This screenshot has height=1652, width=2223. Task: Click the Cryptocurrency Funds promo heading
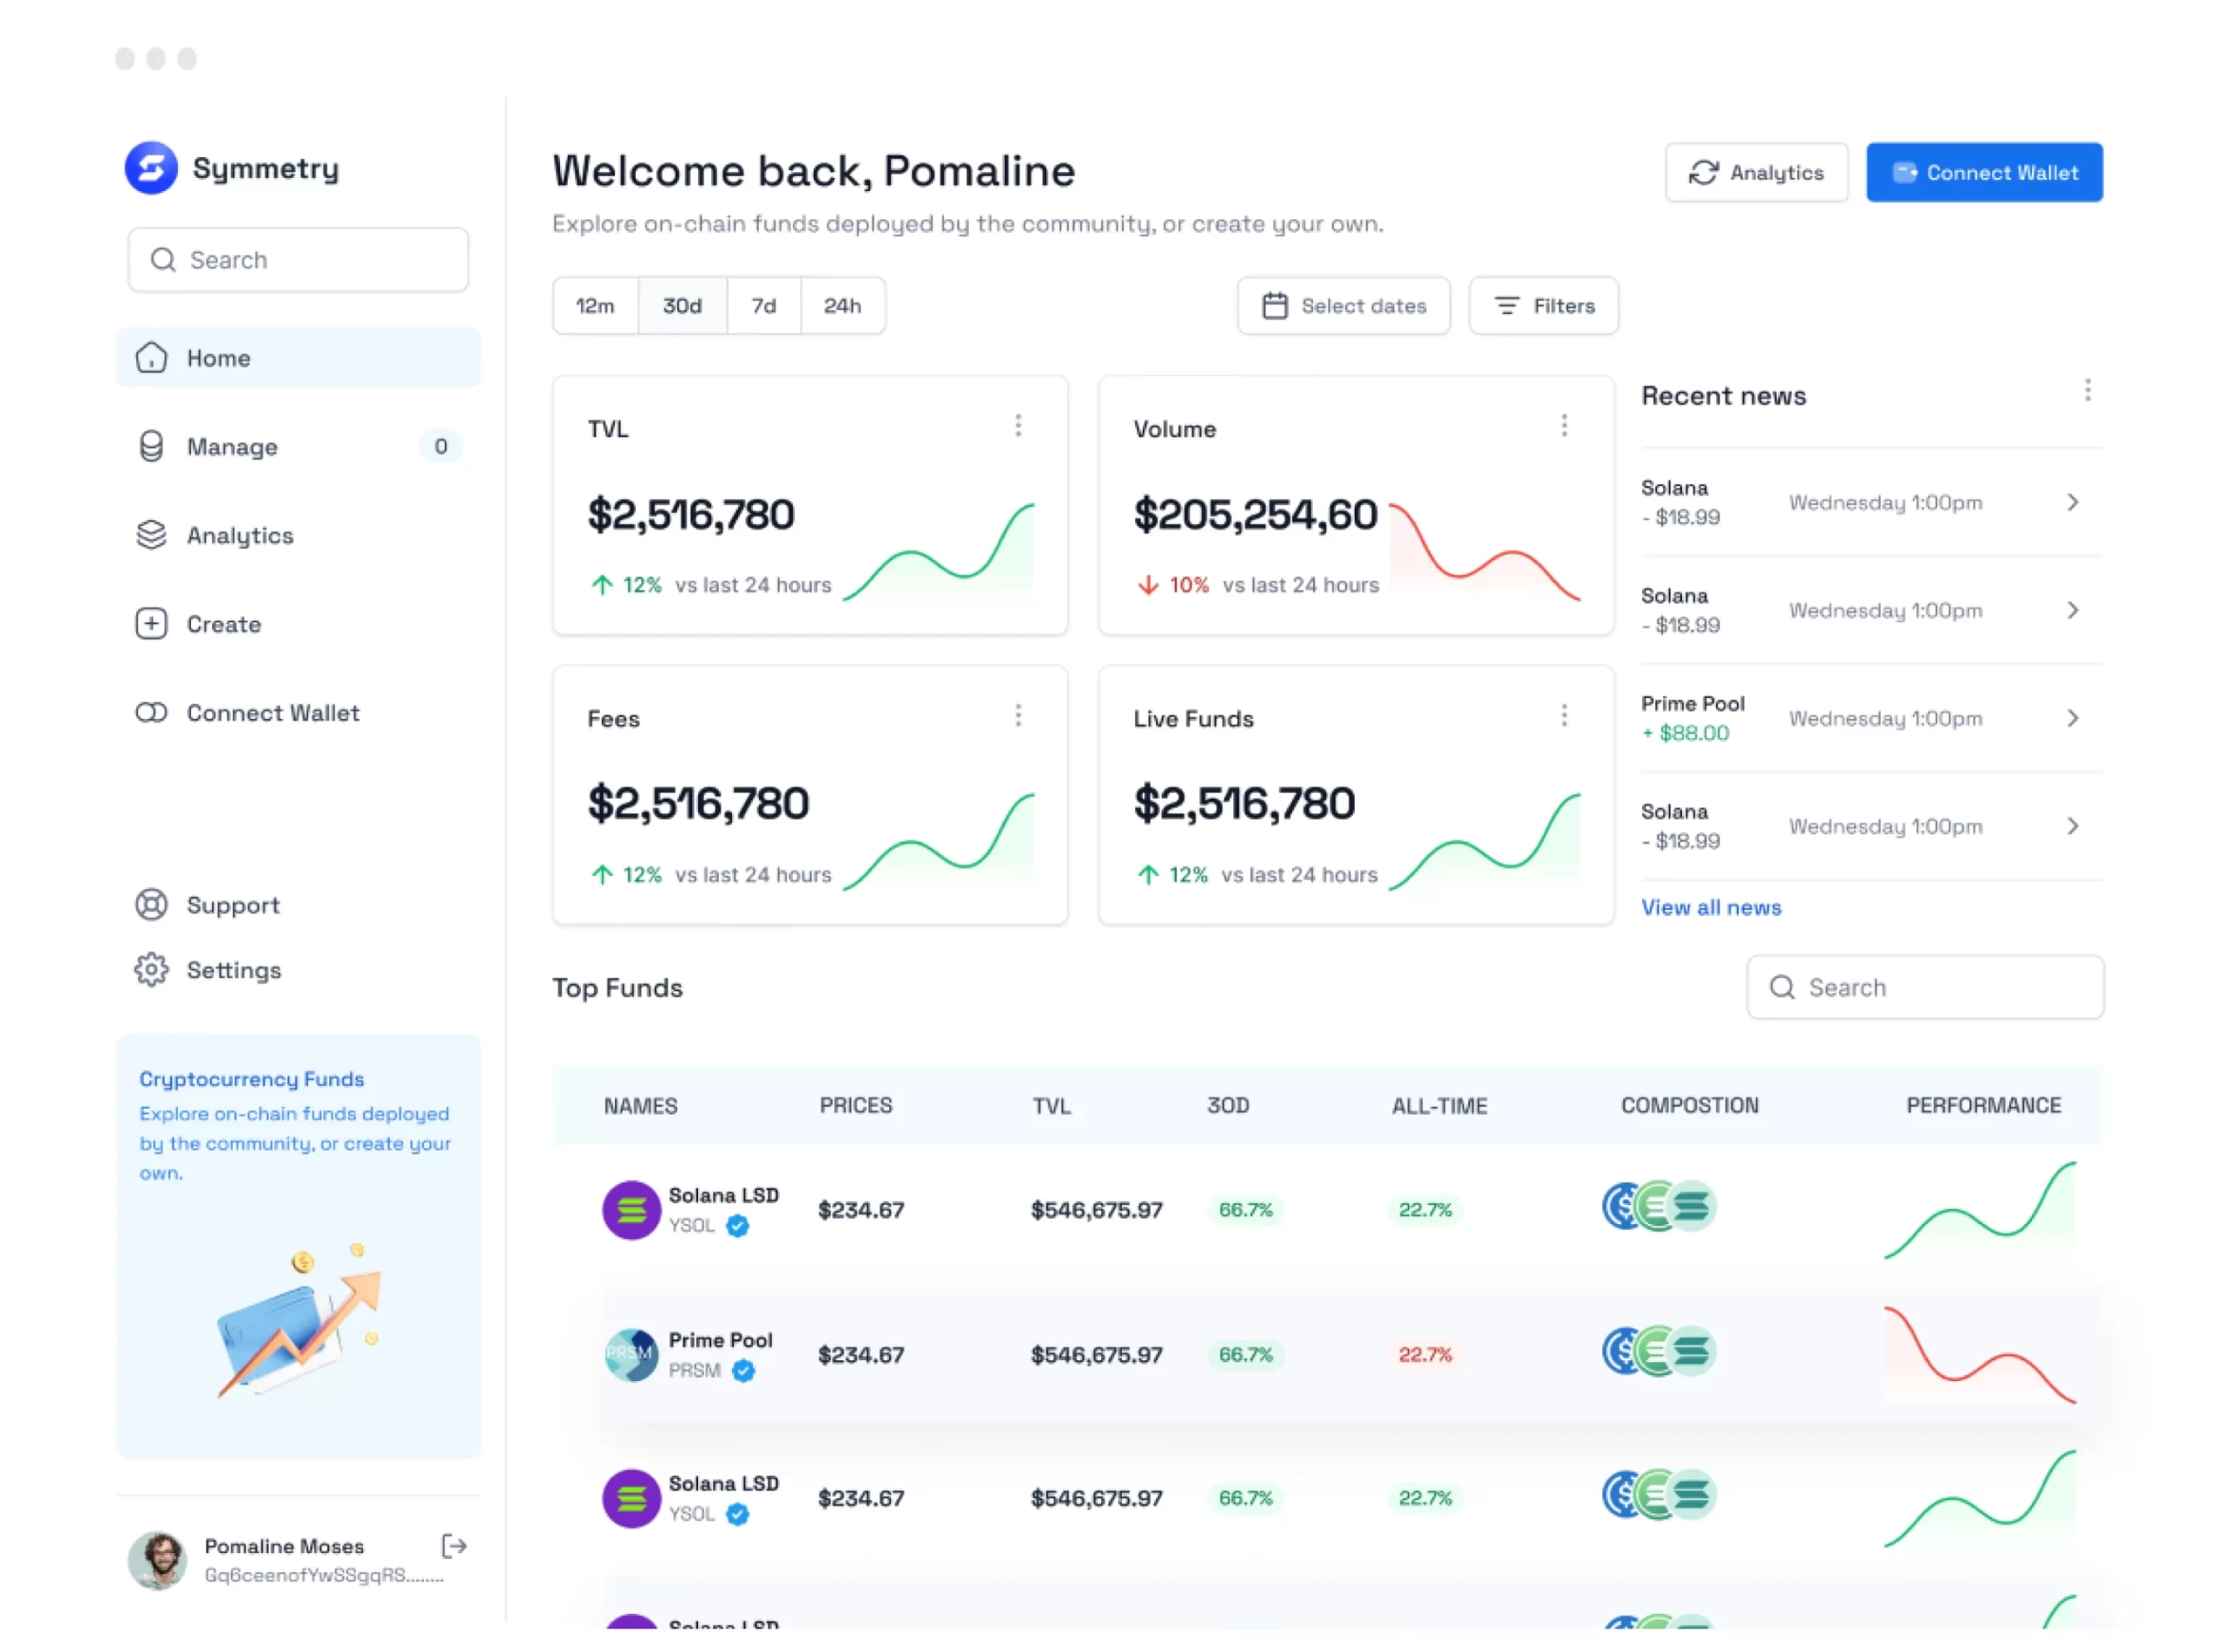point(252,1080)
